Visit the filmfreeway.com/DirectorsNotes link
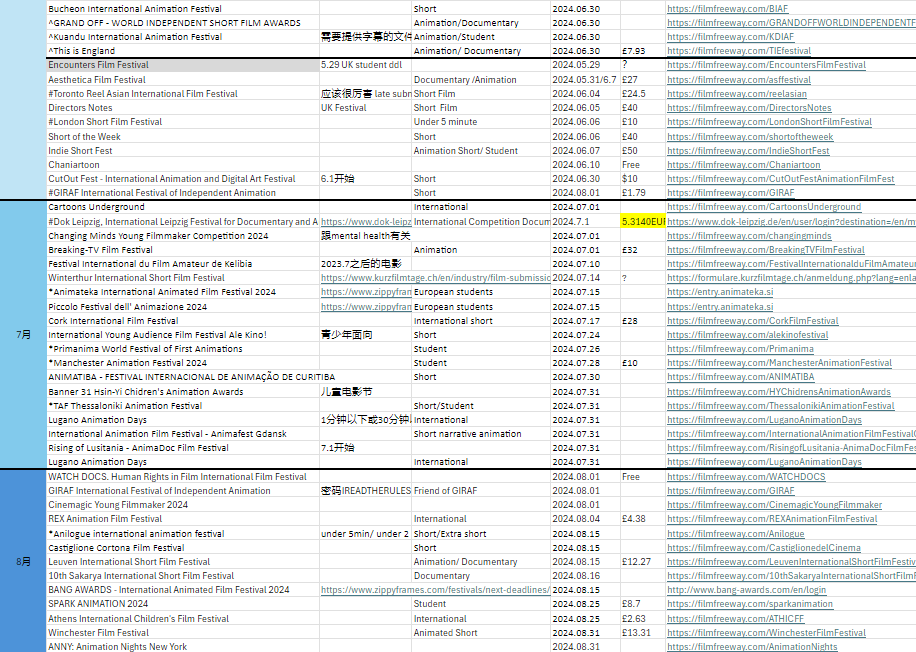Viewport: 916px width, 652px height. (749, 107)
